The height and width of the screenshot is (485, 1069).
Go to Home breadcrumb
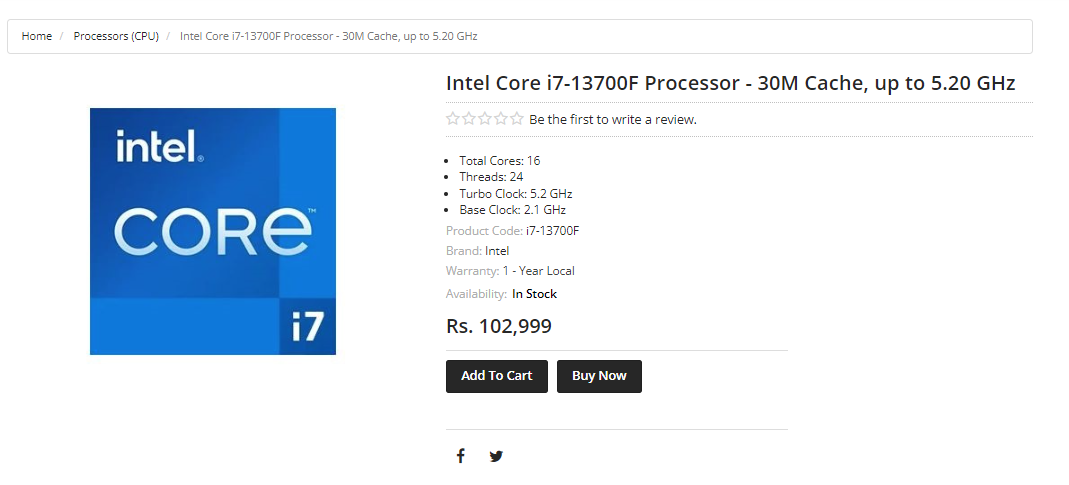pyautogui.click(x=37, y=36)
